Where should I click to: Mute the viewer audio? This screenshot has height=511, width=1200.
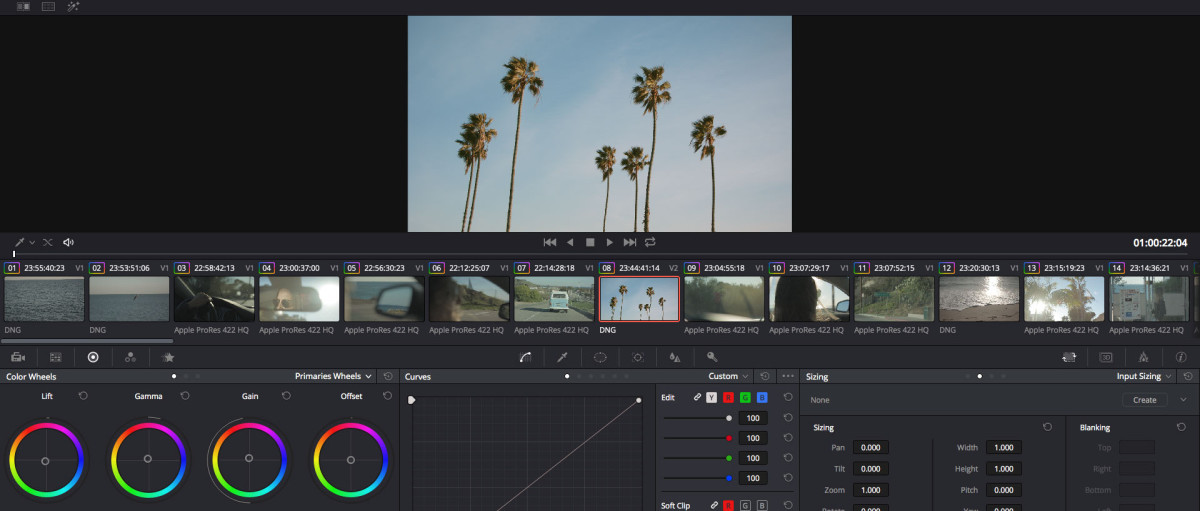point(68,242)
